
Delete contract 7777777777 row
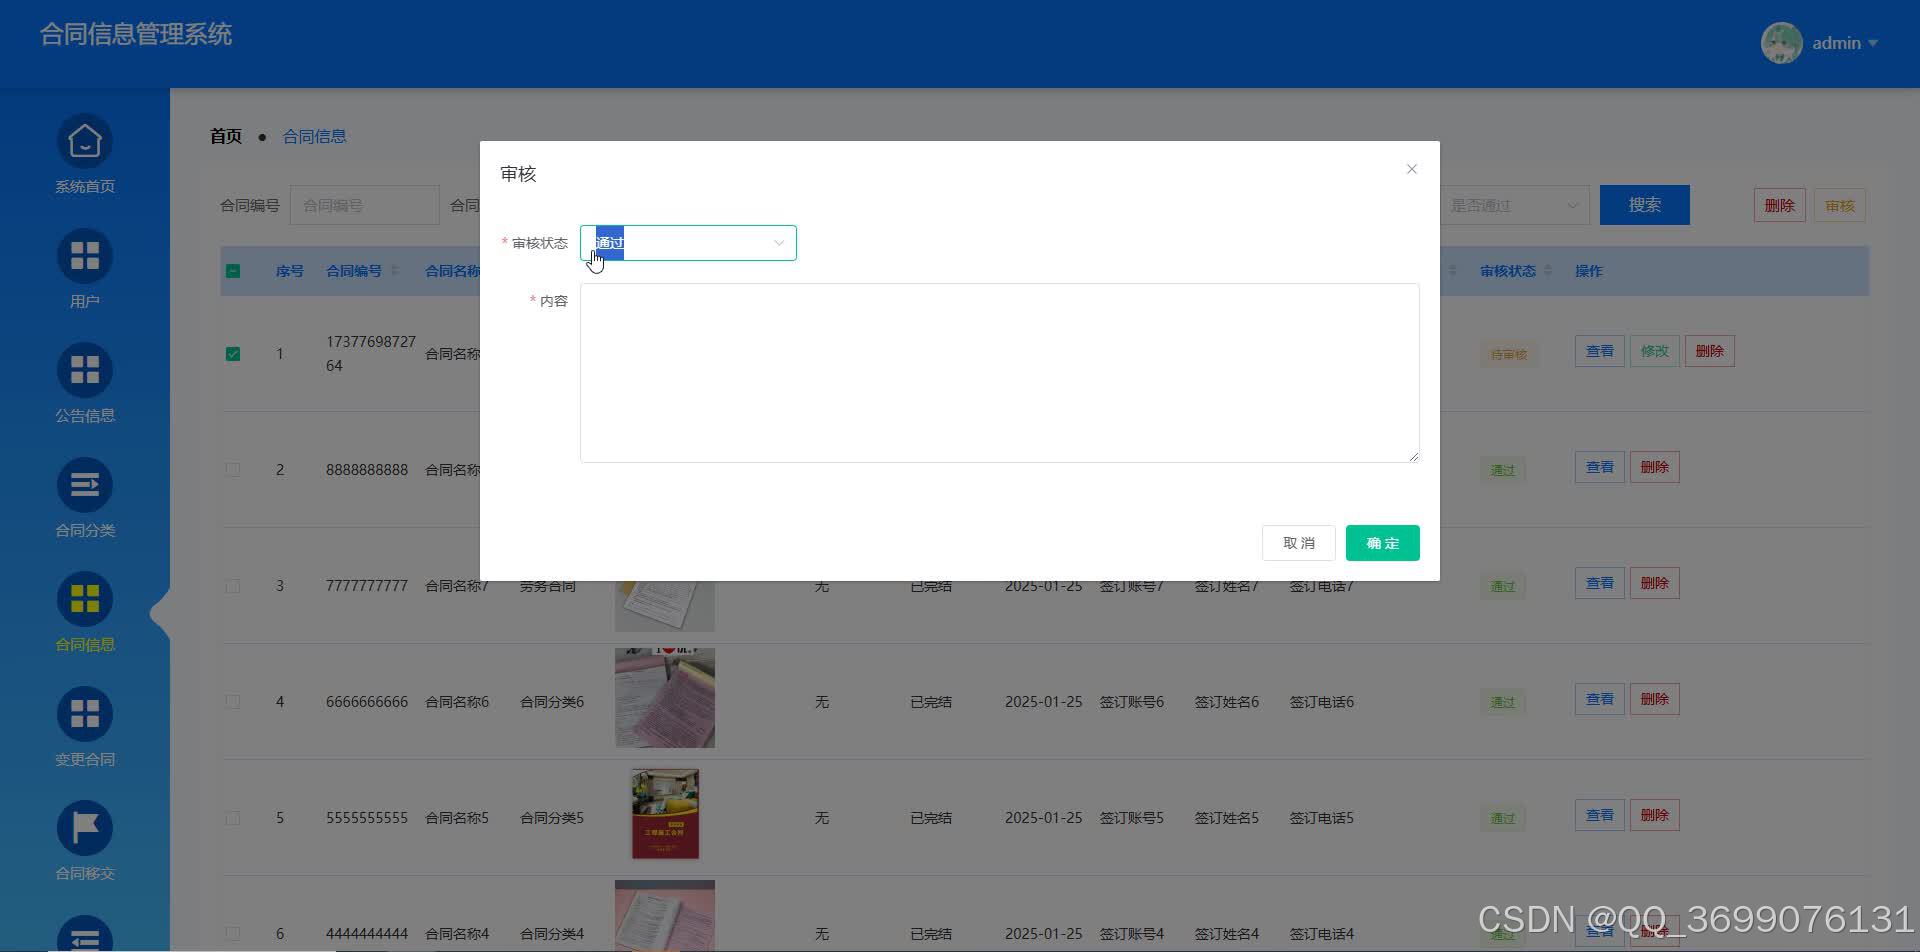tap(1655, 583)
